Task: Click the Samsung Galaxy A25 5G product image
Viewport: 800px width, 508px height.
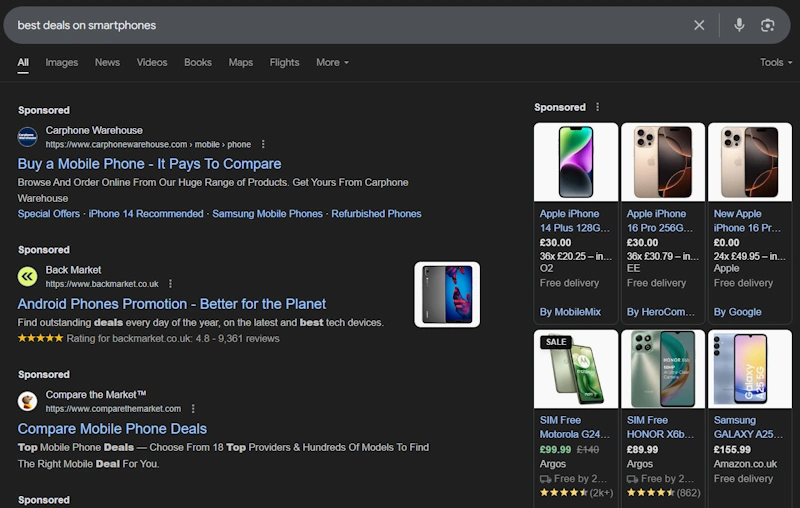Action: (750, 369)
